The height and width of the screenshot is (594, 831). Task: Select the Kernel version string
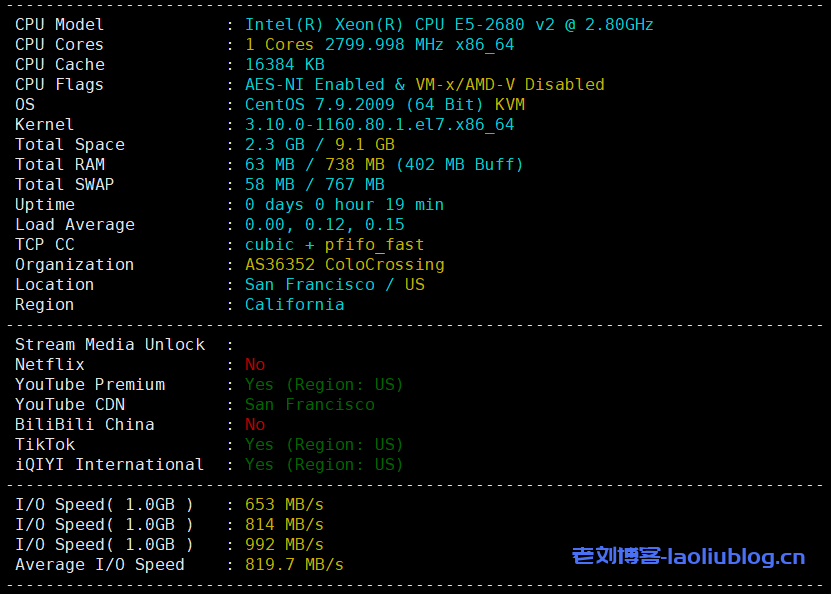click(379, 124)
